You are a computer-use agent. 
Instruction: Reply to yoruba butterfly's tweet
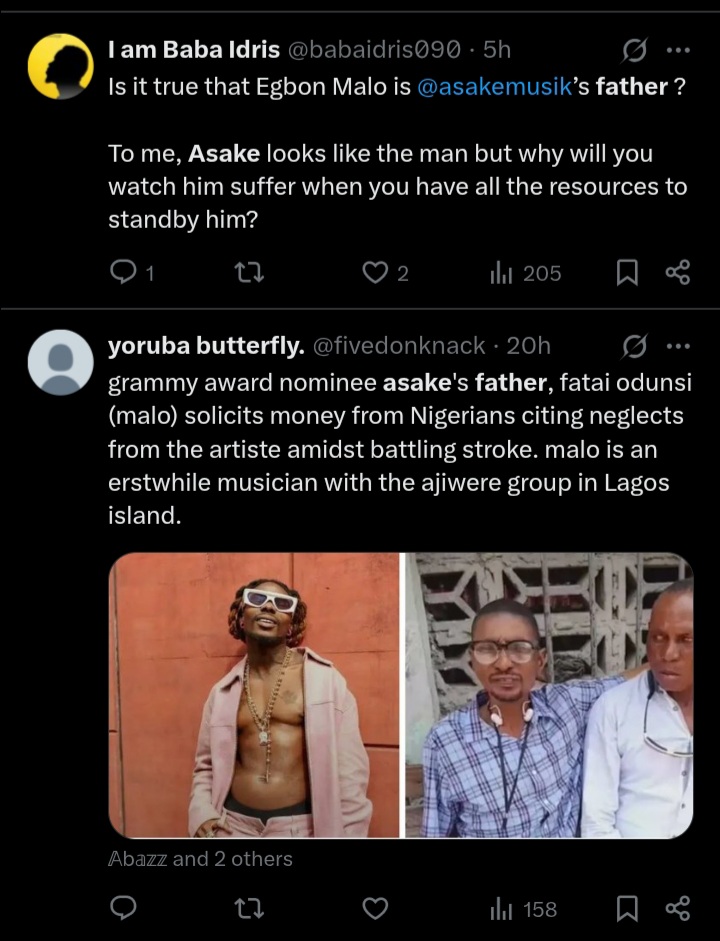[x=123, y=909]
